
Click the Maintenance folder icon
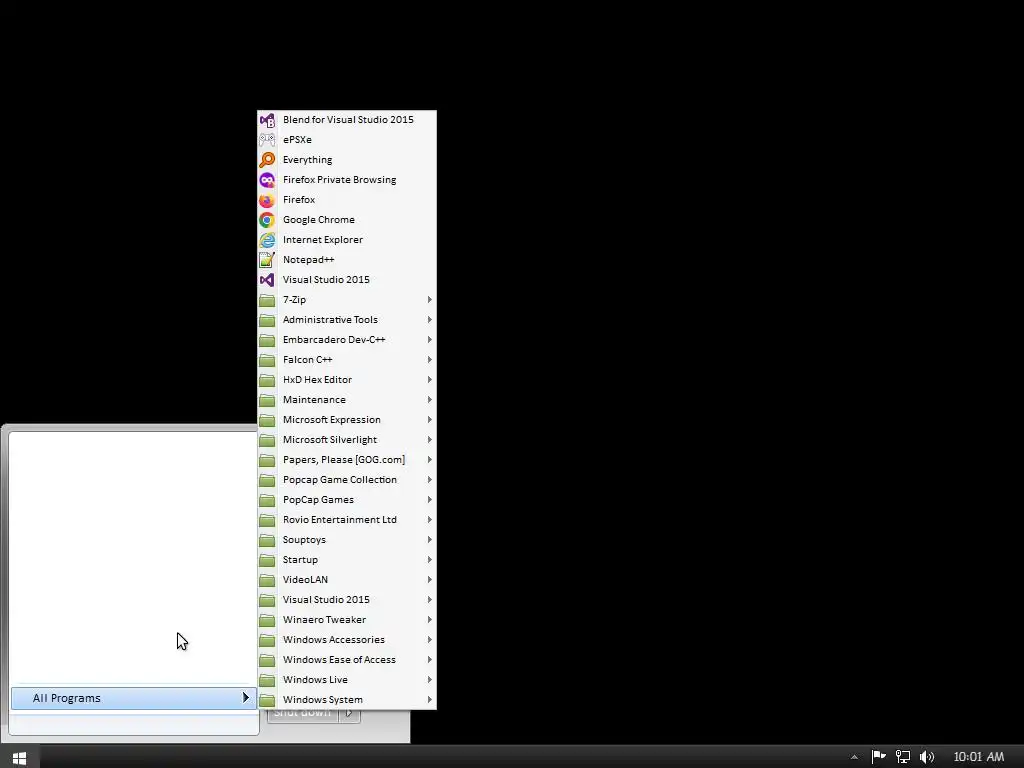click(x=267, y=400)
